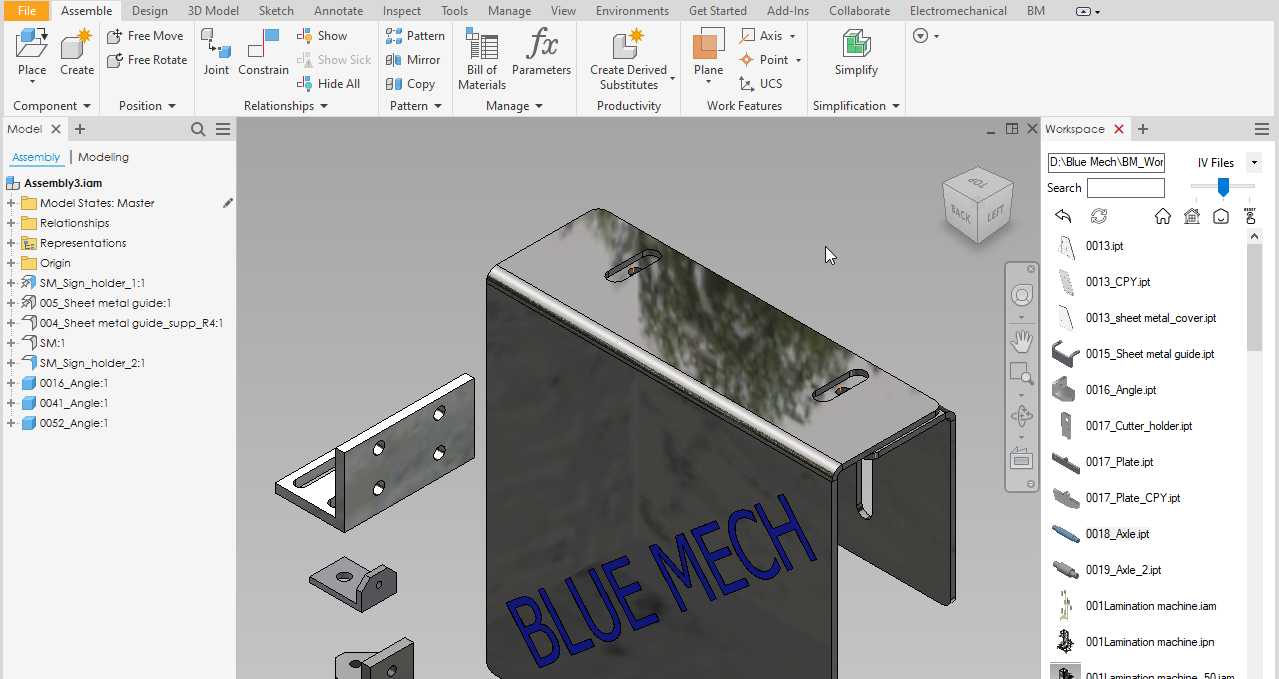
Task: Click the Pan hand in navigation bar
Action: [1021, 342]
